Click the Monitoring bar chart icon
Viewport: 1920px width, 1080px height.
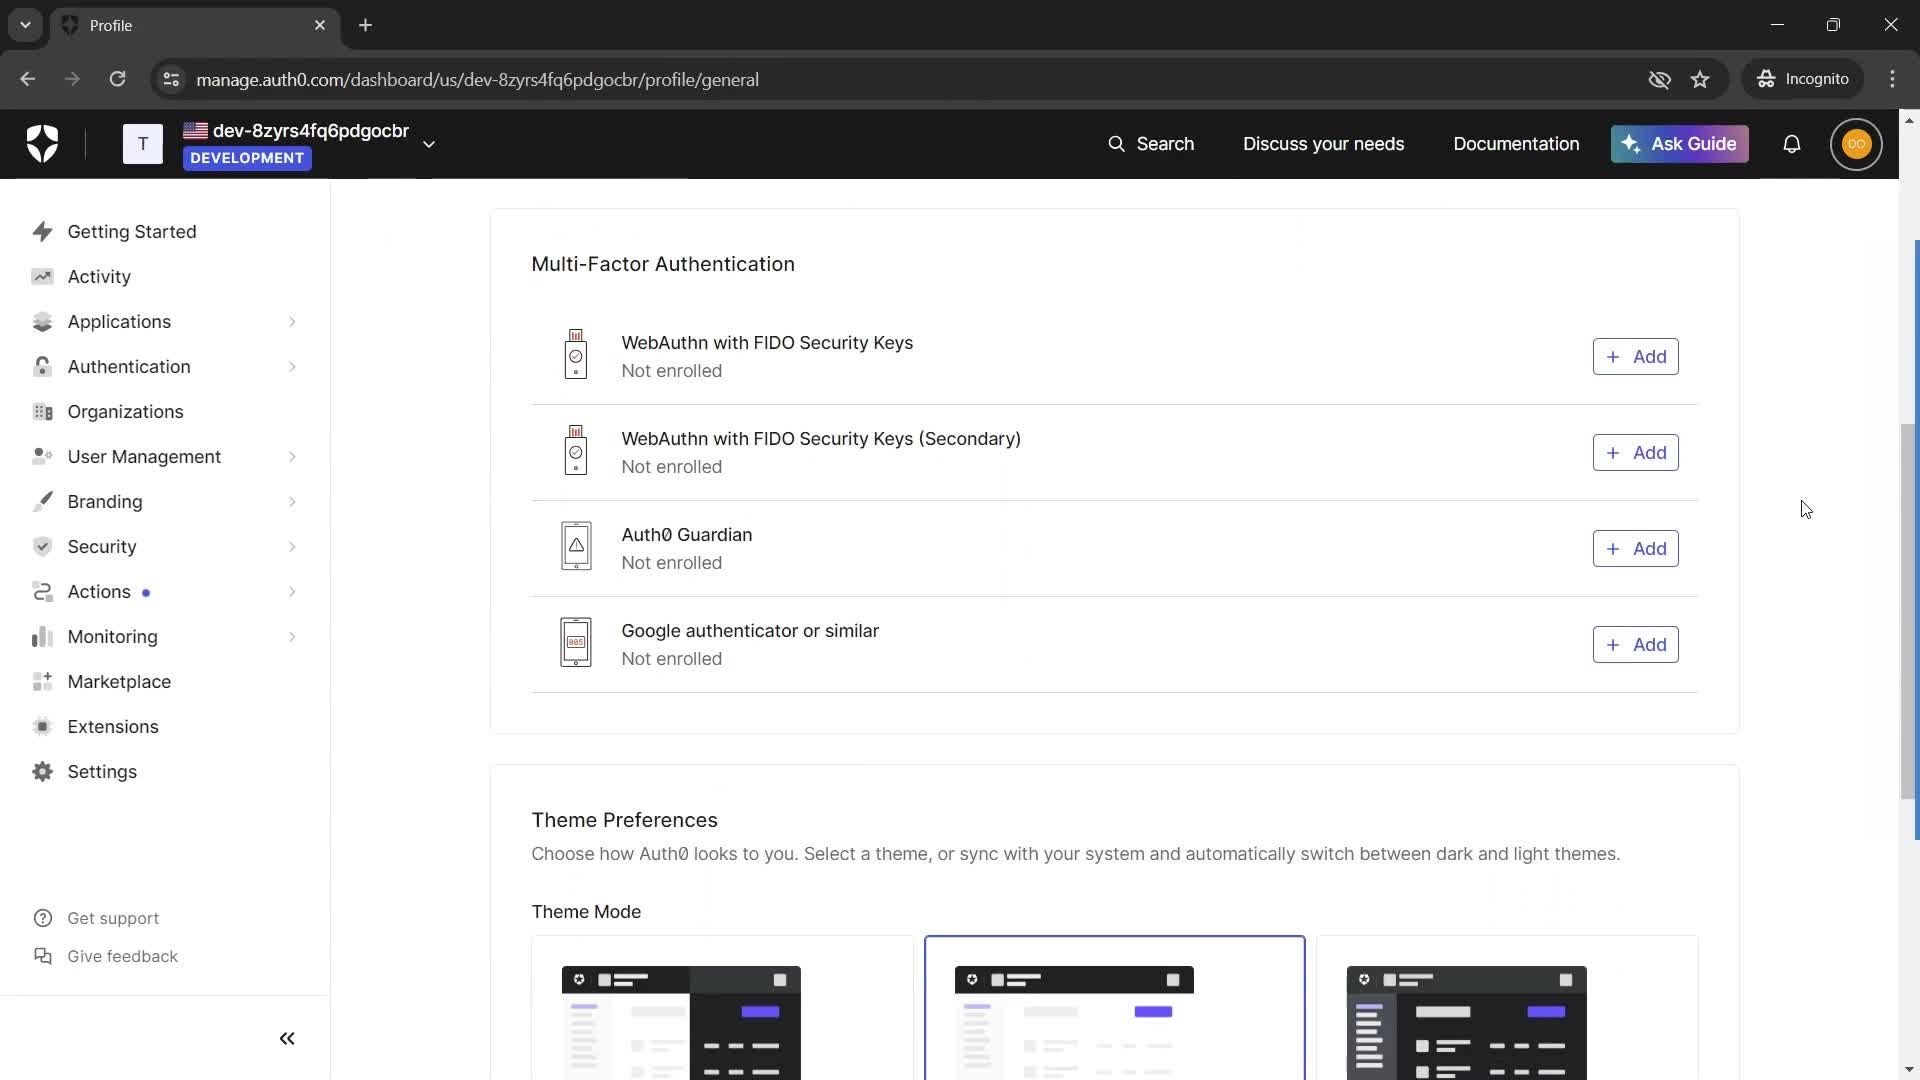tap(42, 637)
